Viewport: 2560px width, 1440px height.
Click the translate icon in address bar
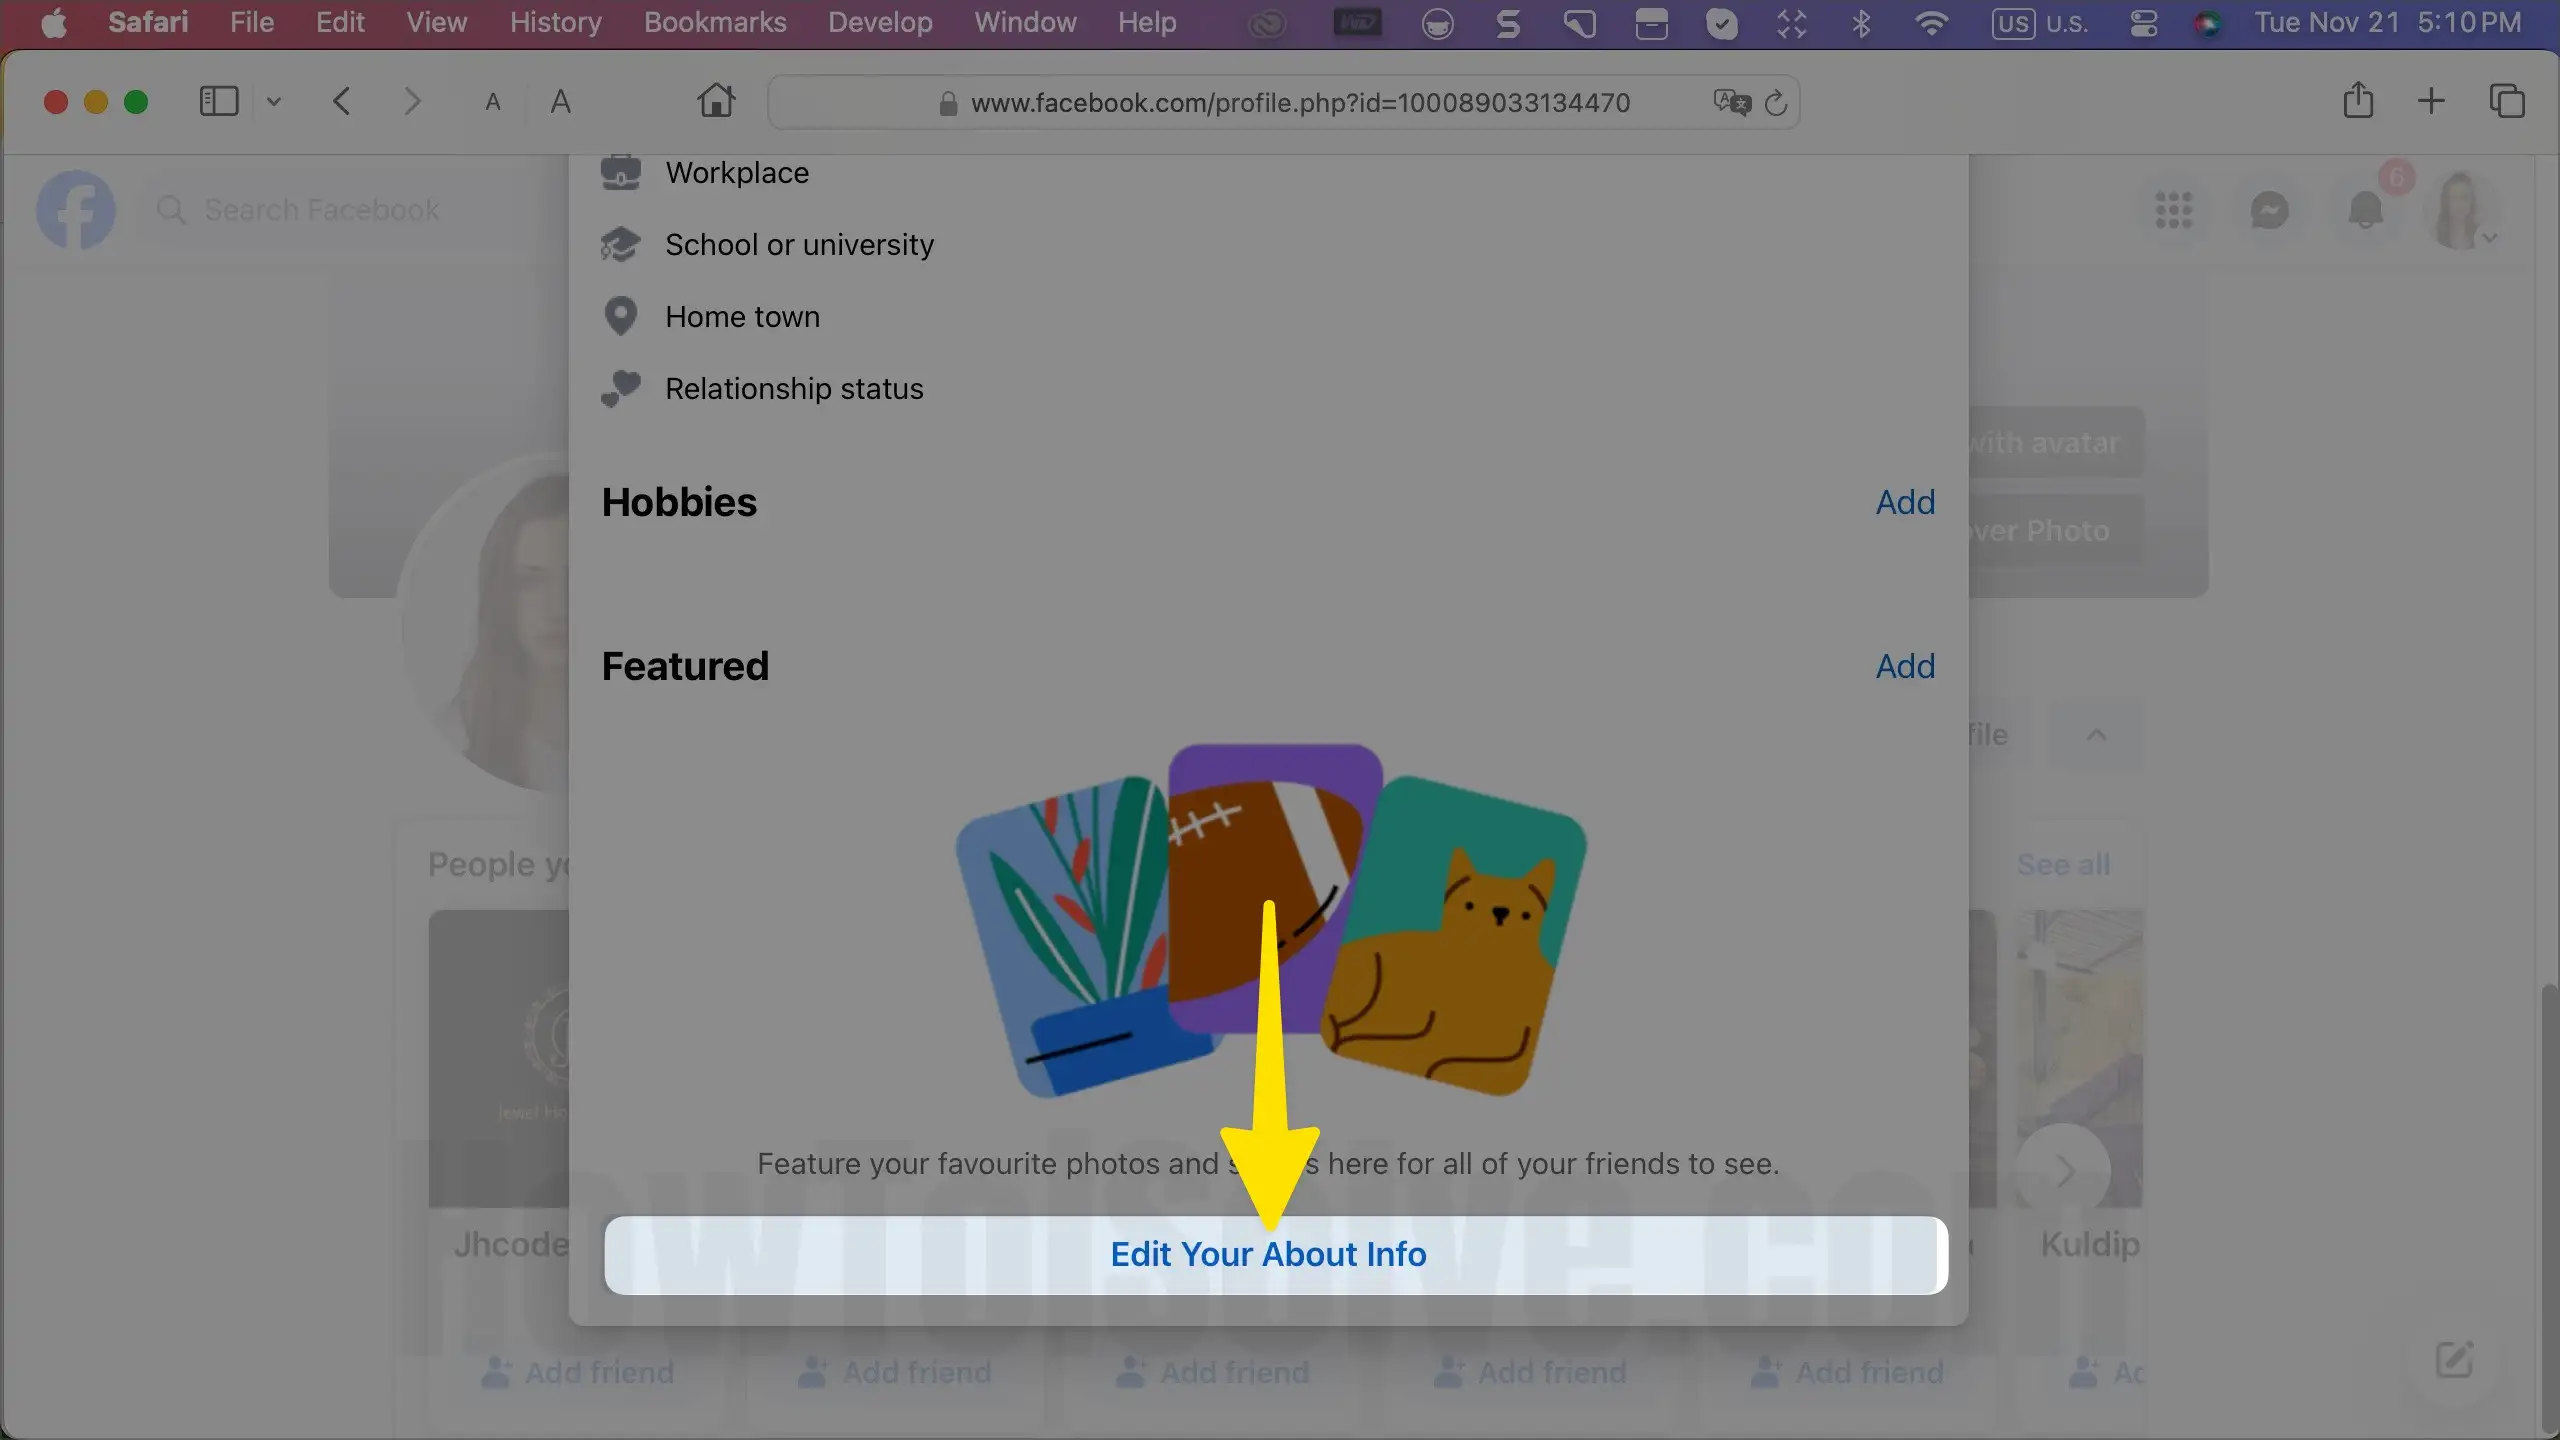(1731, 102)
